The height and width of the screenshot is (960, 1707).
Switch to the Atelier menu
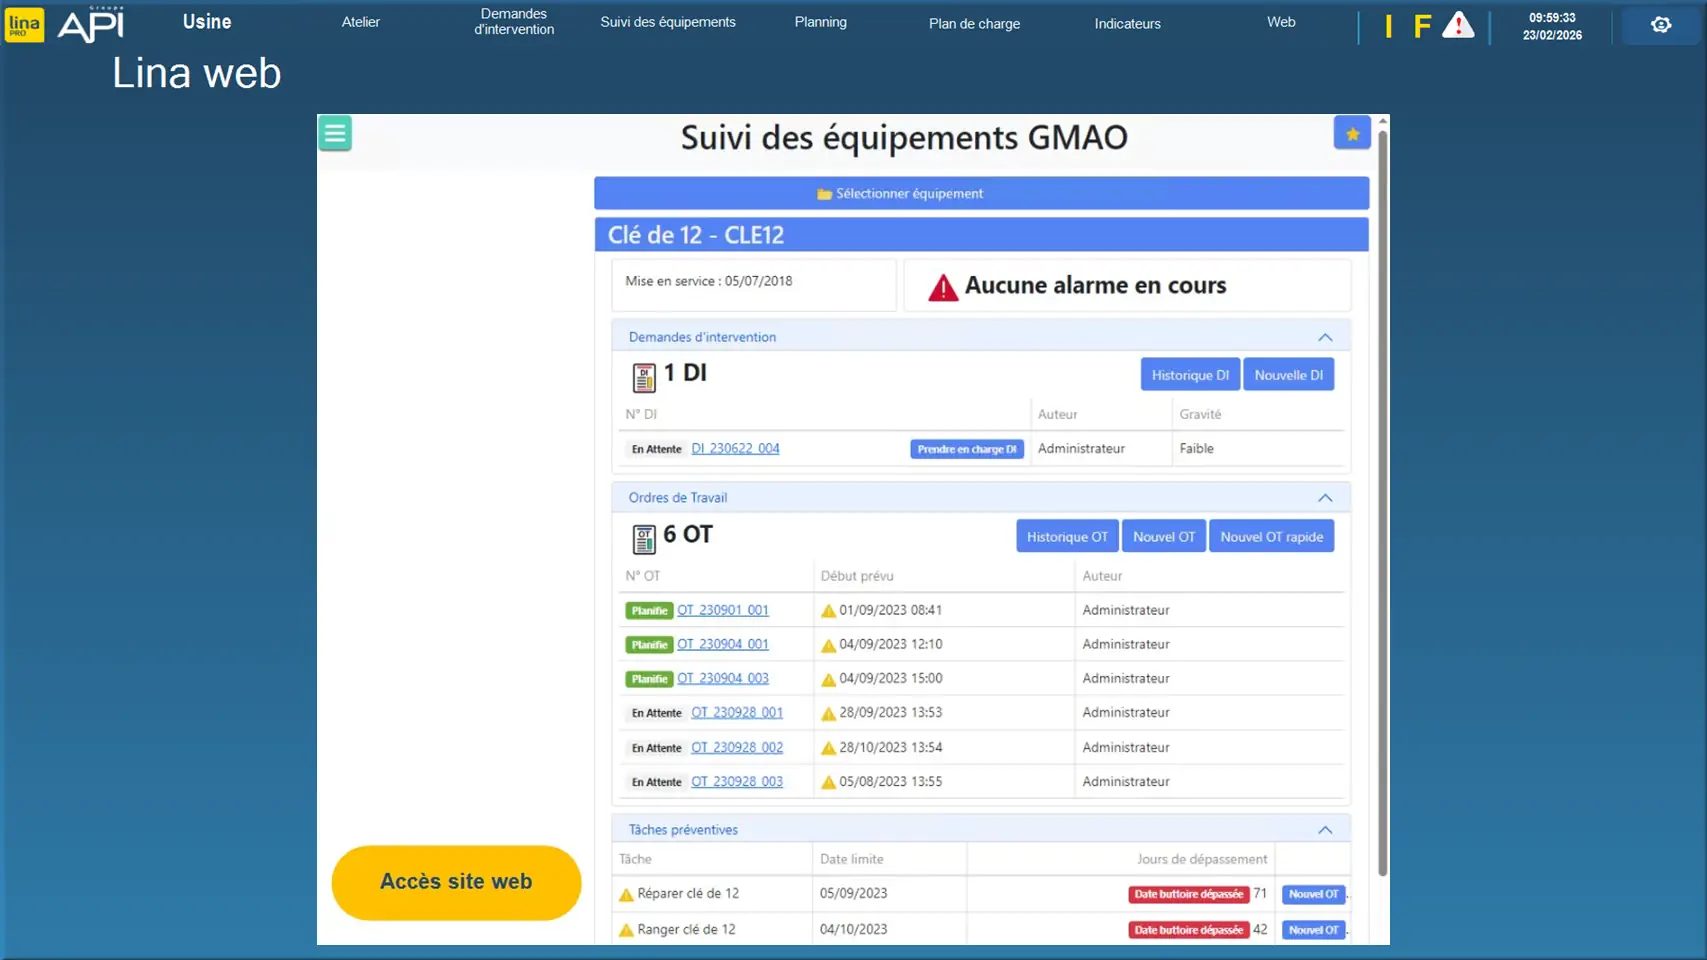click(361, 22)
